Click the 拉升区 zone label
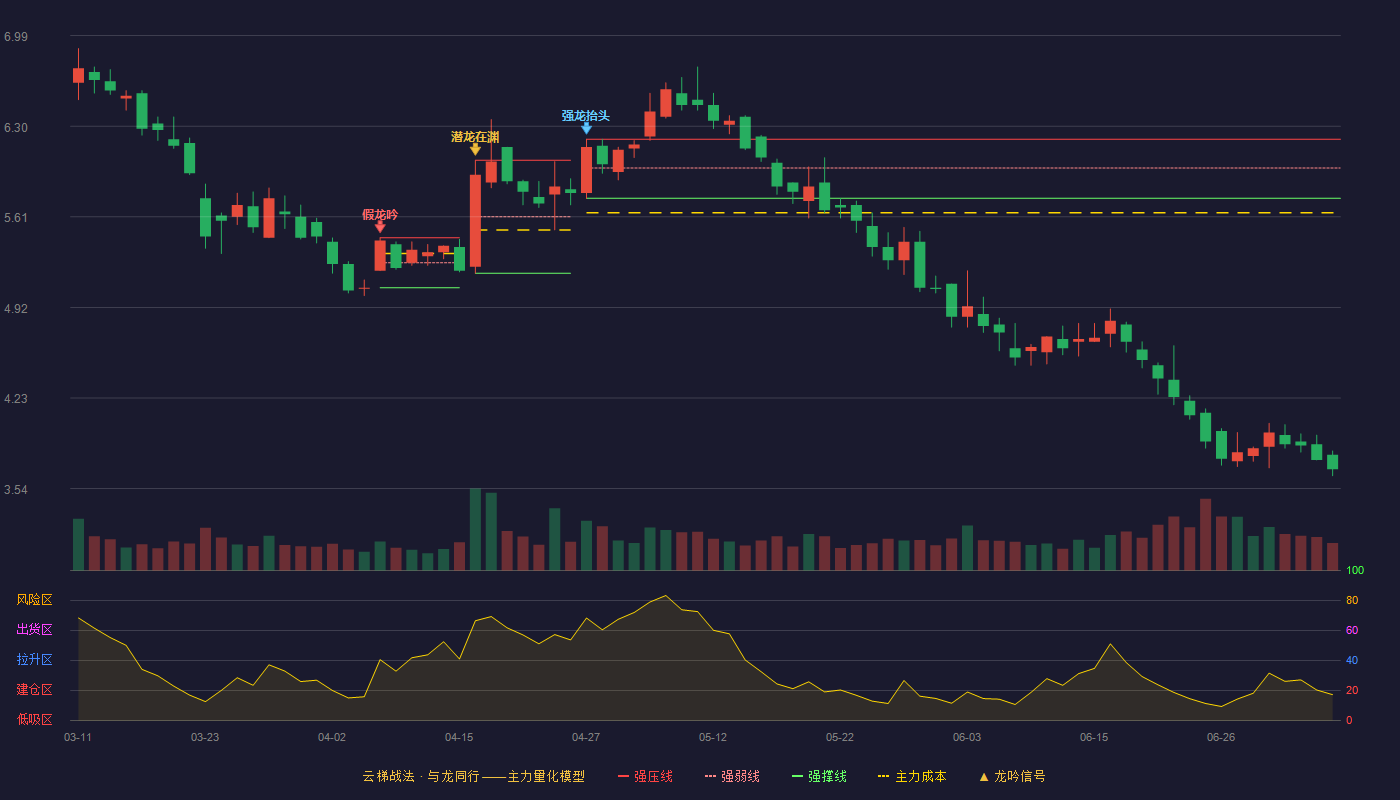 pyautogui.click(x=34, y=659)
